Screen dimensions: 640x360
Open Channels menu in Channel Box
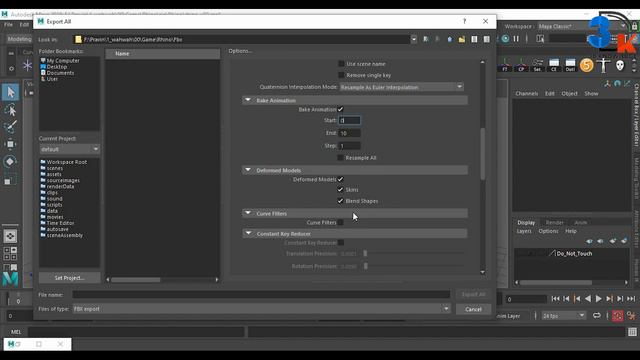(x=527, y=93)
